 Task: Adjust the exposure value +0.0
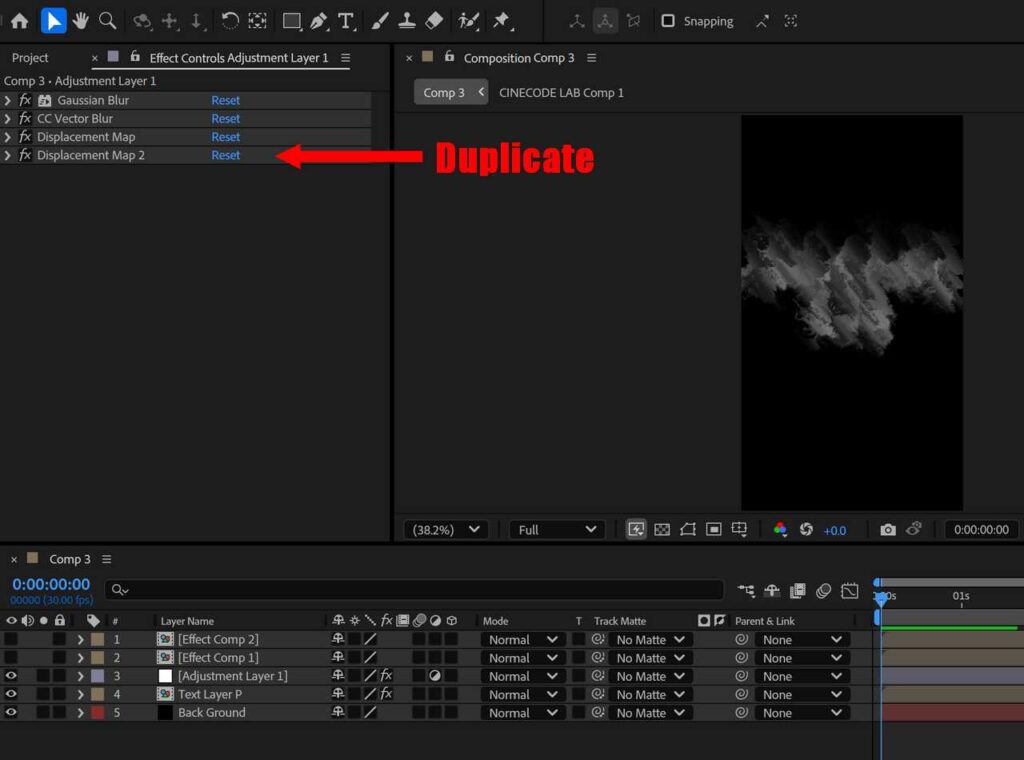coord(835,530)
